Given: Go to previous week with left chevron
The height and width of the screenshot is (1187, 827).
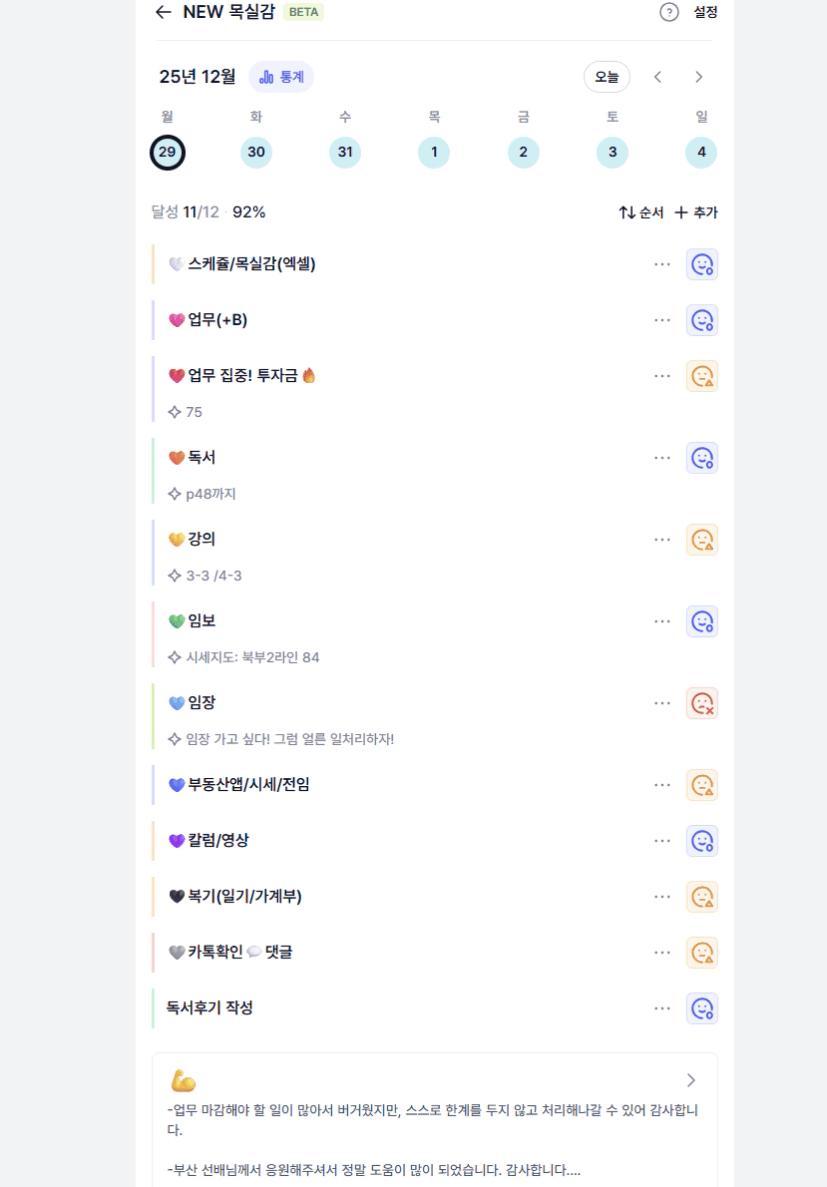Looking at the screenshot, I should tap(657, 77).
